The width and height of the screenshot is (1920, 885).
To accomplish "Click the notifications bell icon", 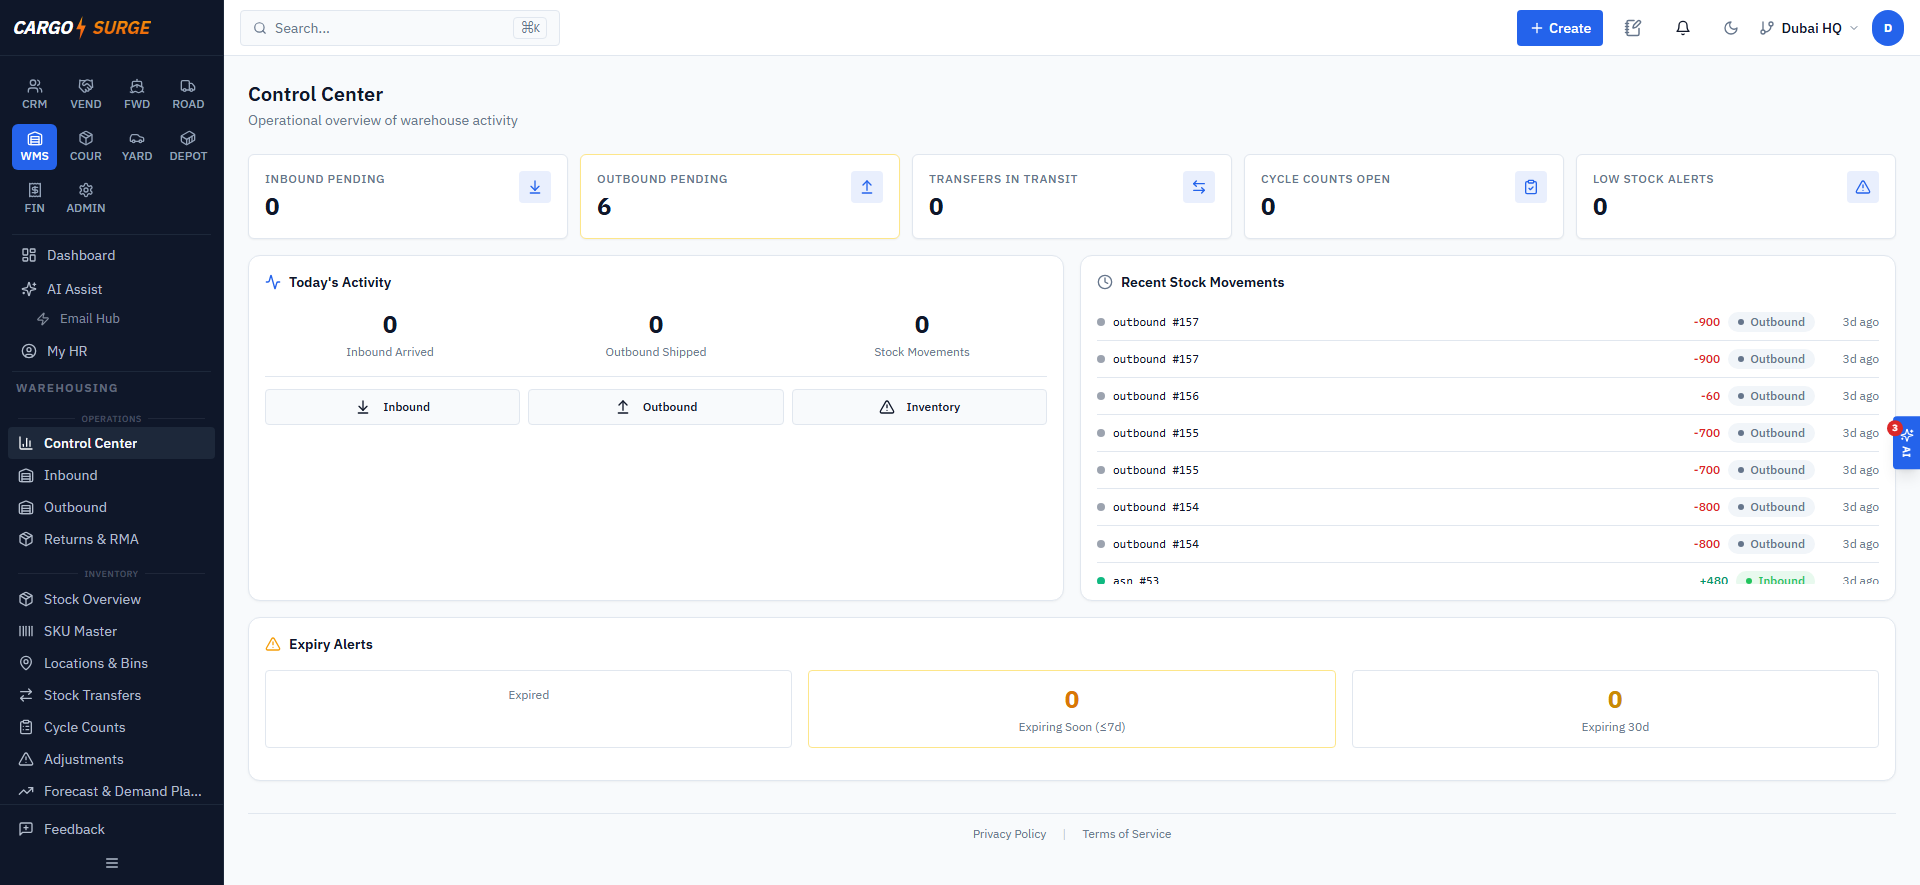I will (1683, 28).
